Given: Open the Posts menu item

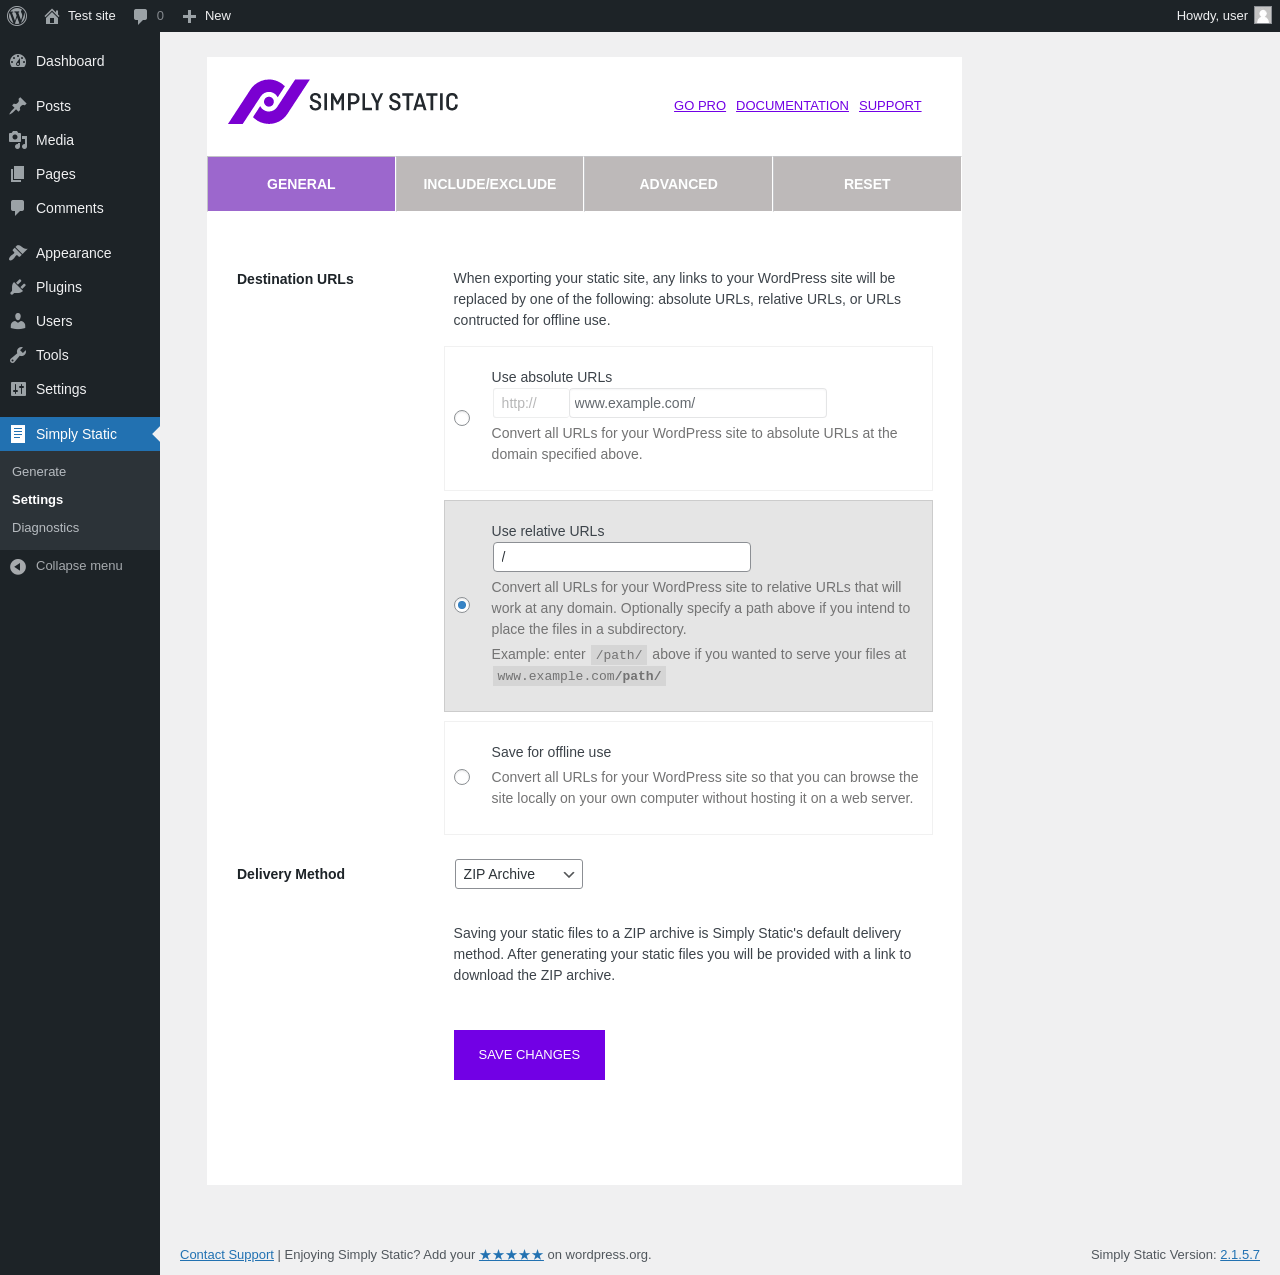Looking at the screenshot, I should (80, 106).
